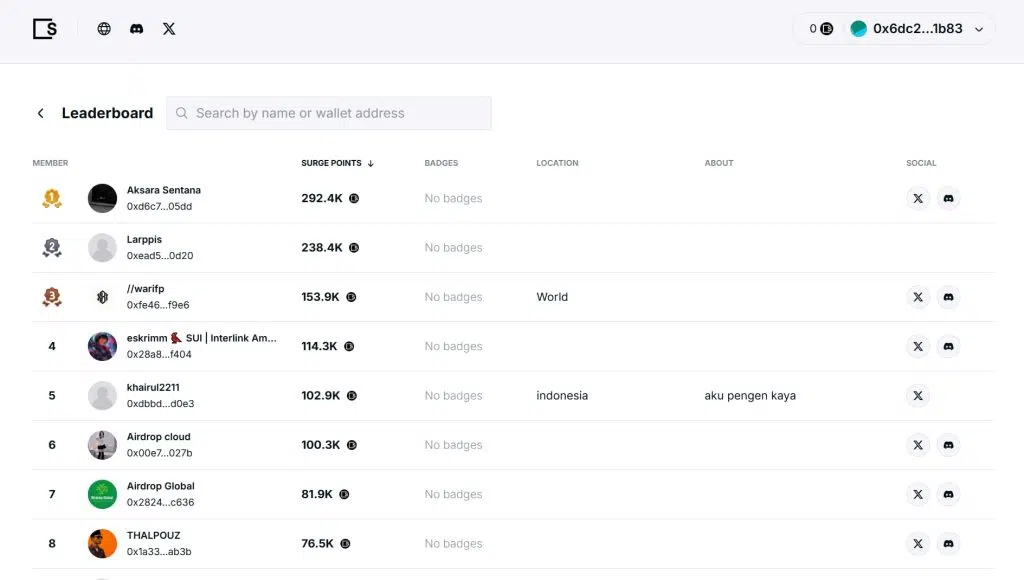Image resolution: width=1024 pixels, height=580 pixels.
Task: Open Airdrop Global's Discord link
Action: [948, 494]
